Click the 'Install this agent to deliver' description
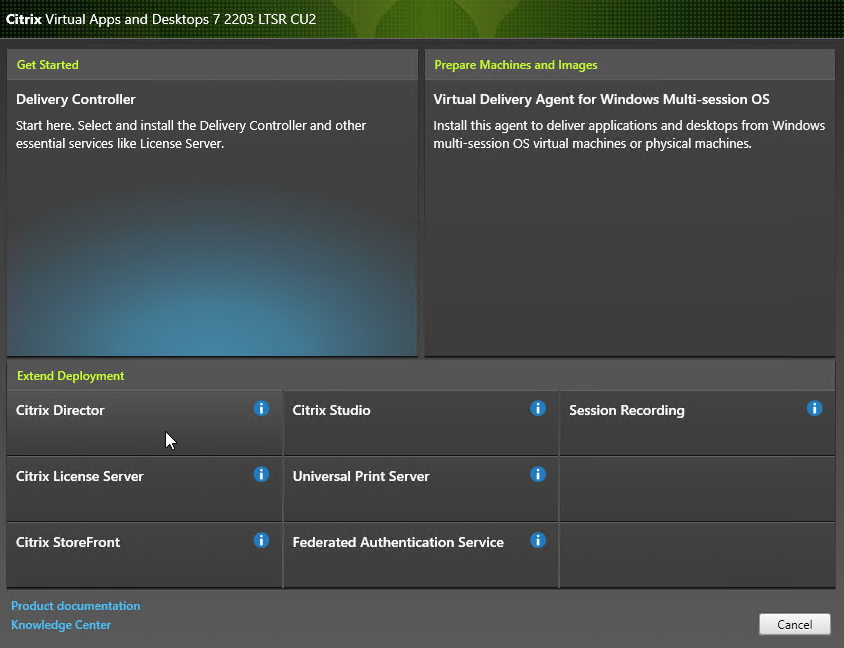The width and height of the screenshot is (844, 648). 629,135
